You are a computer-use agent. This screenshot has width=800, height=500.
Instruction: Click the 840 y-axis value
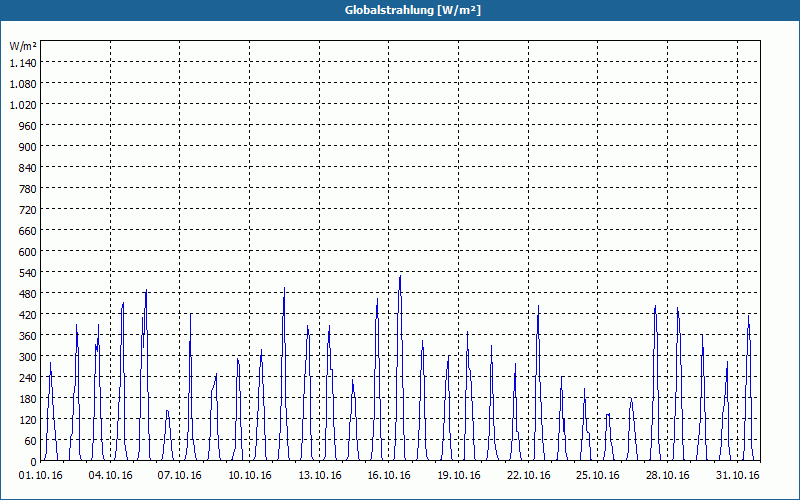(x=28, y=167)
